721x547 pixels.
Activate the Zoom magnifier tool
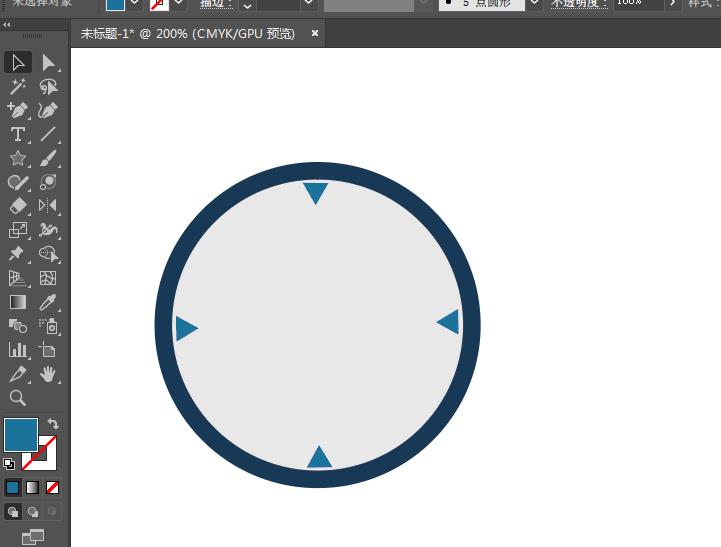18,398
